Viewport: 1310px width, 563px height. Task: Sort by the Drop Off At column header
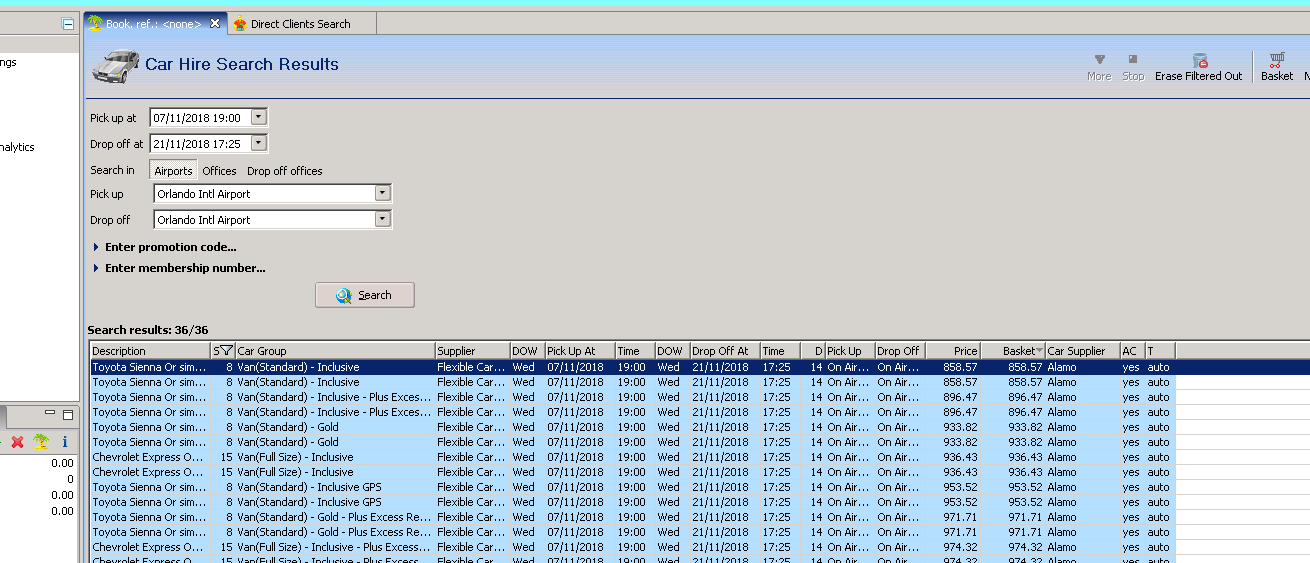click(x=725, y=351)
